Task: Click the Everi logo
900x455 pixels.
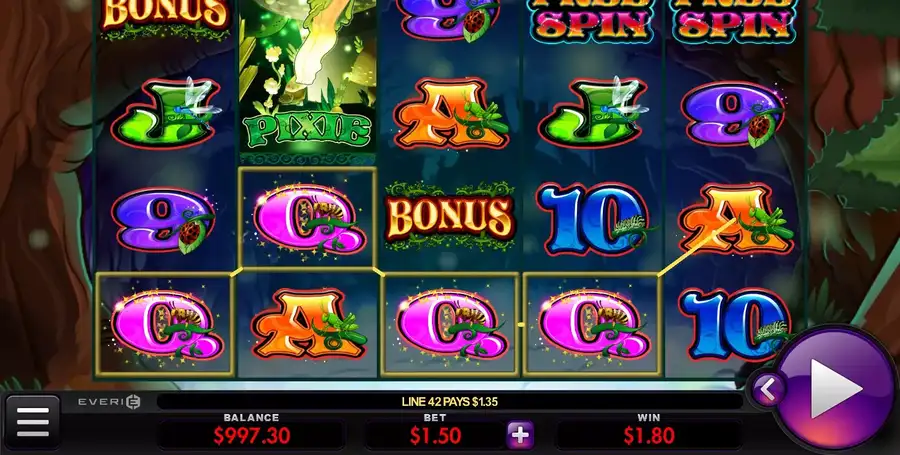Action: (x=109, y=402)
